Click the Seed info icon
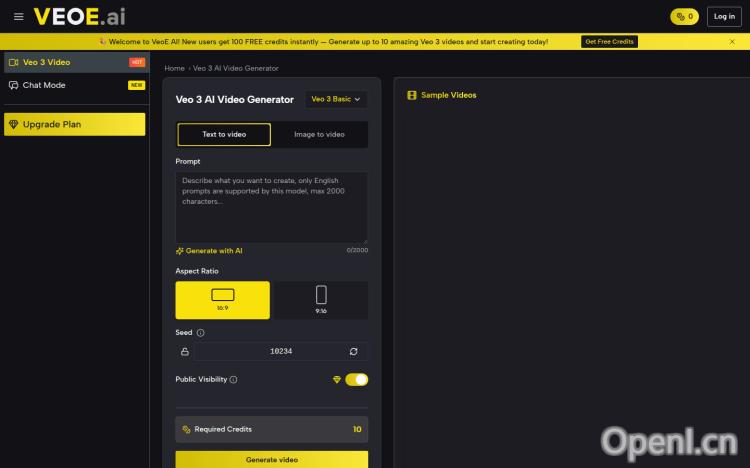This screenshot has width=750, height=468. [200, 333]
